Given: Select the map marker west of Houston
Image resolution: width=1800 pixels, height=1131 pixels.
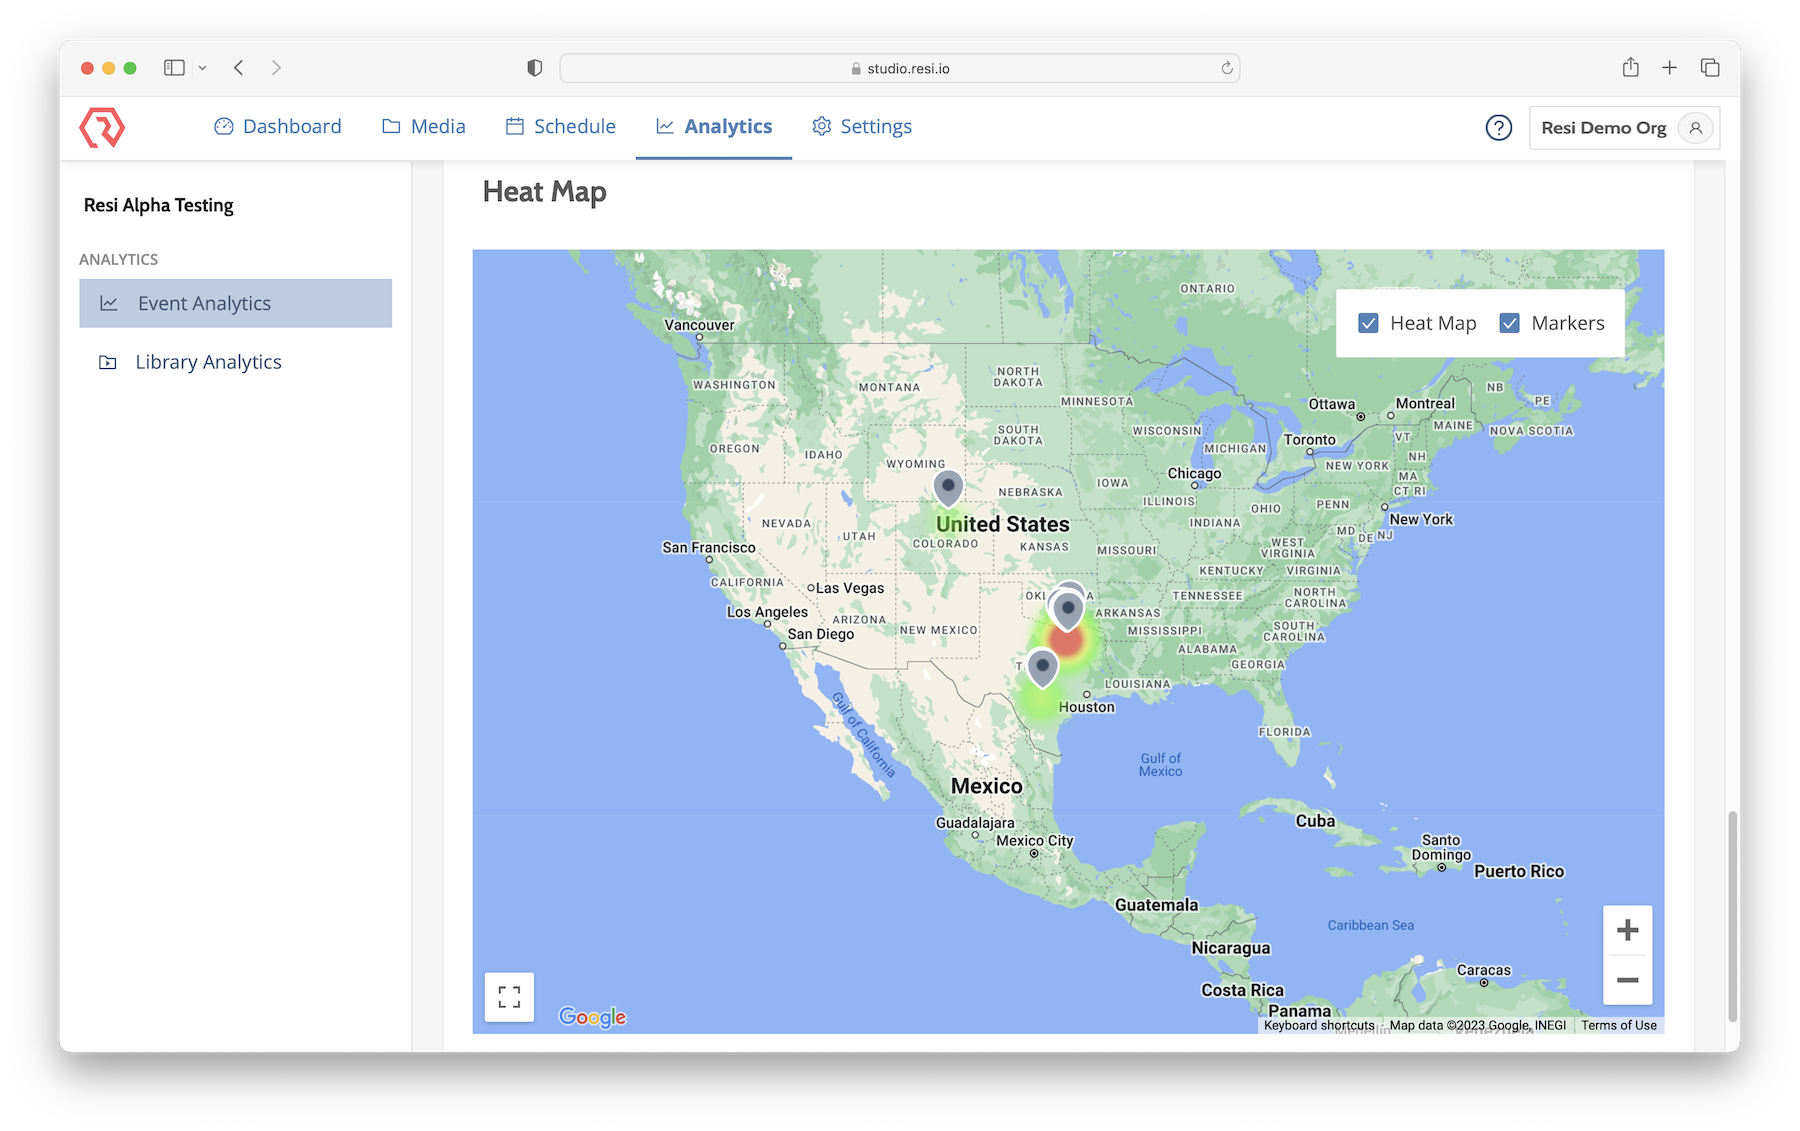Looking at the screenshot, I should 1042,669.
